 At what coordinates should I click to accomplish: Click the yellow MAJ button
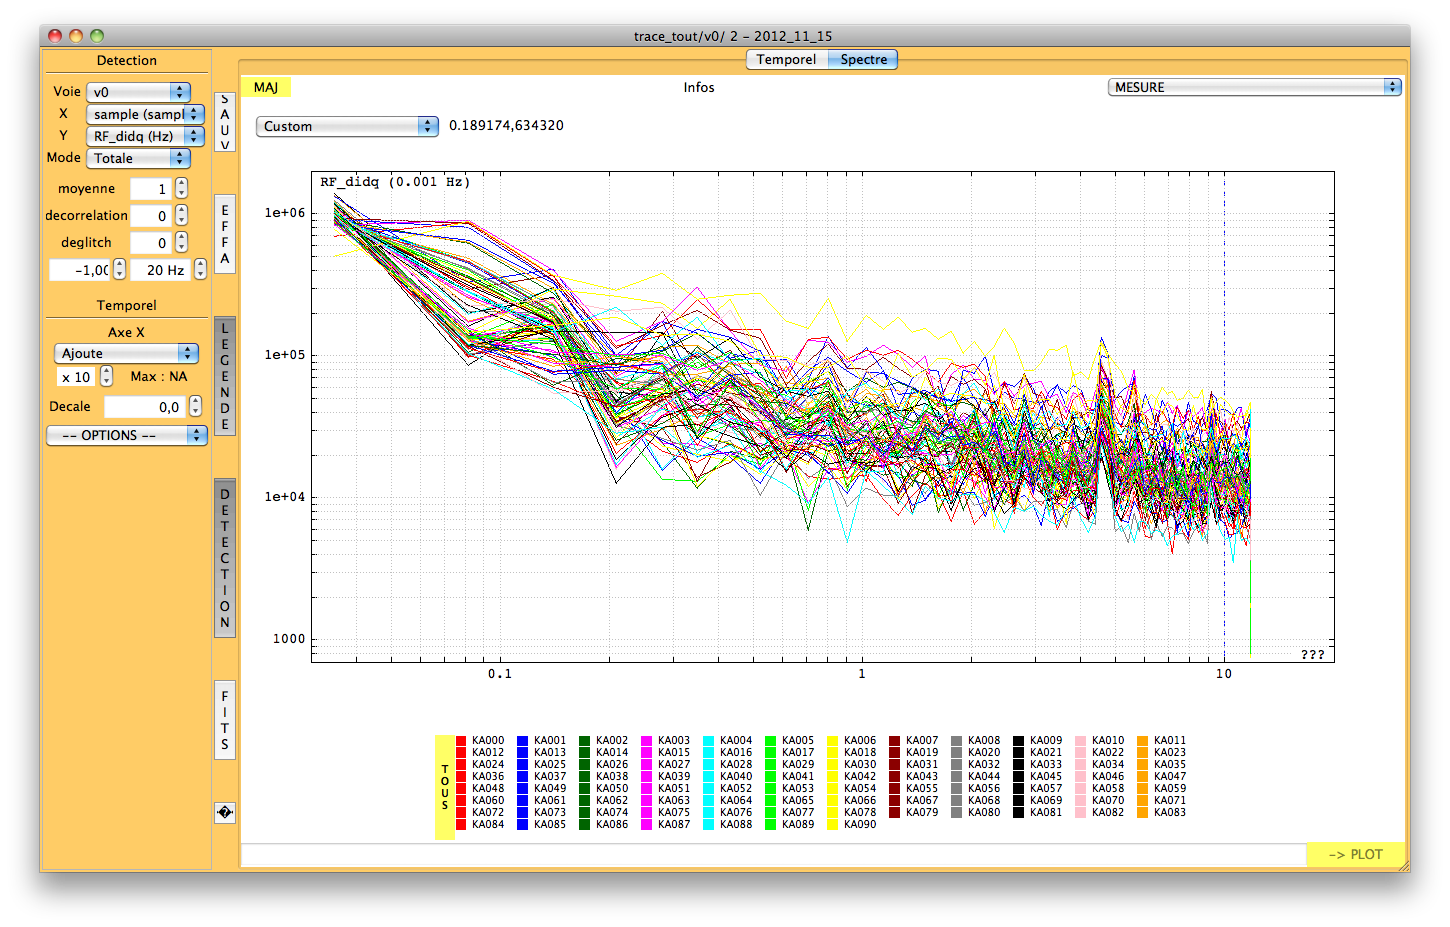pyautogui.click(x=266, y=88)
